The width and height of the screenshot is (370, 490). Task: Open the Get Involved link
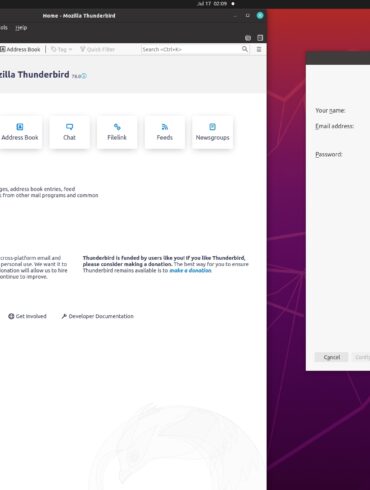click(27, 316)
